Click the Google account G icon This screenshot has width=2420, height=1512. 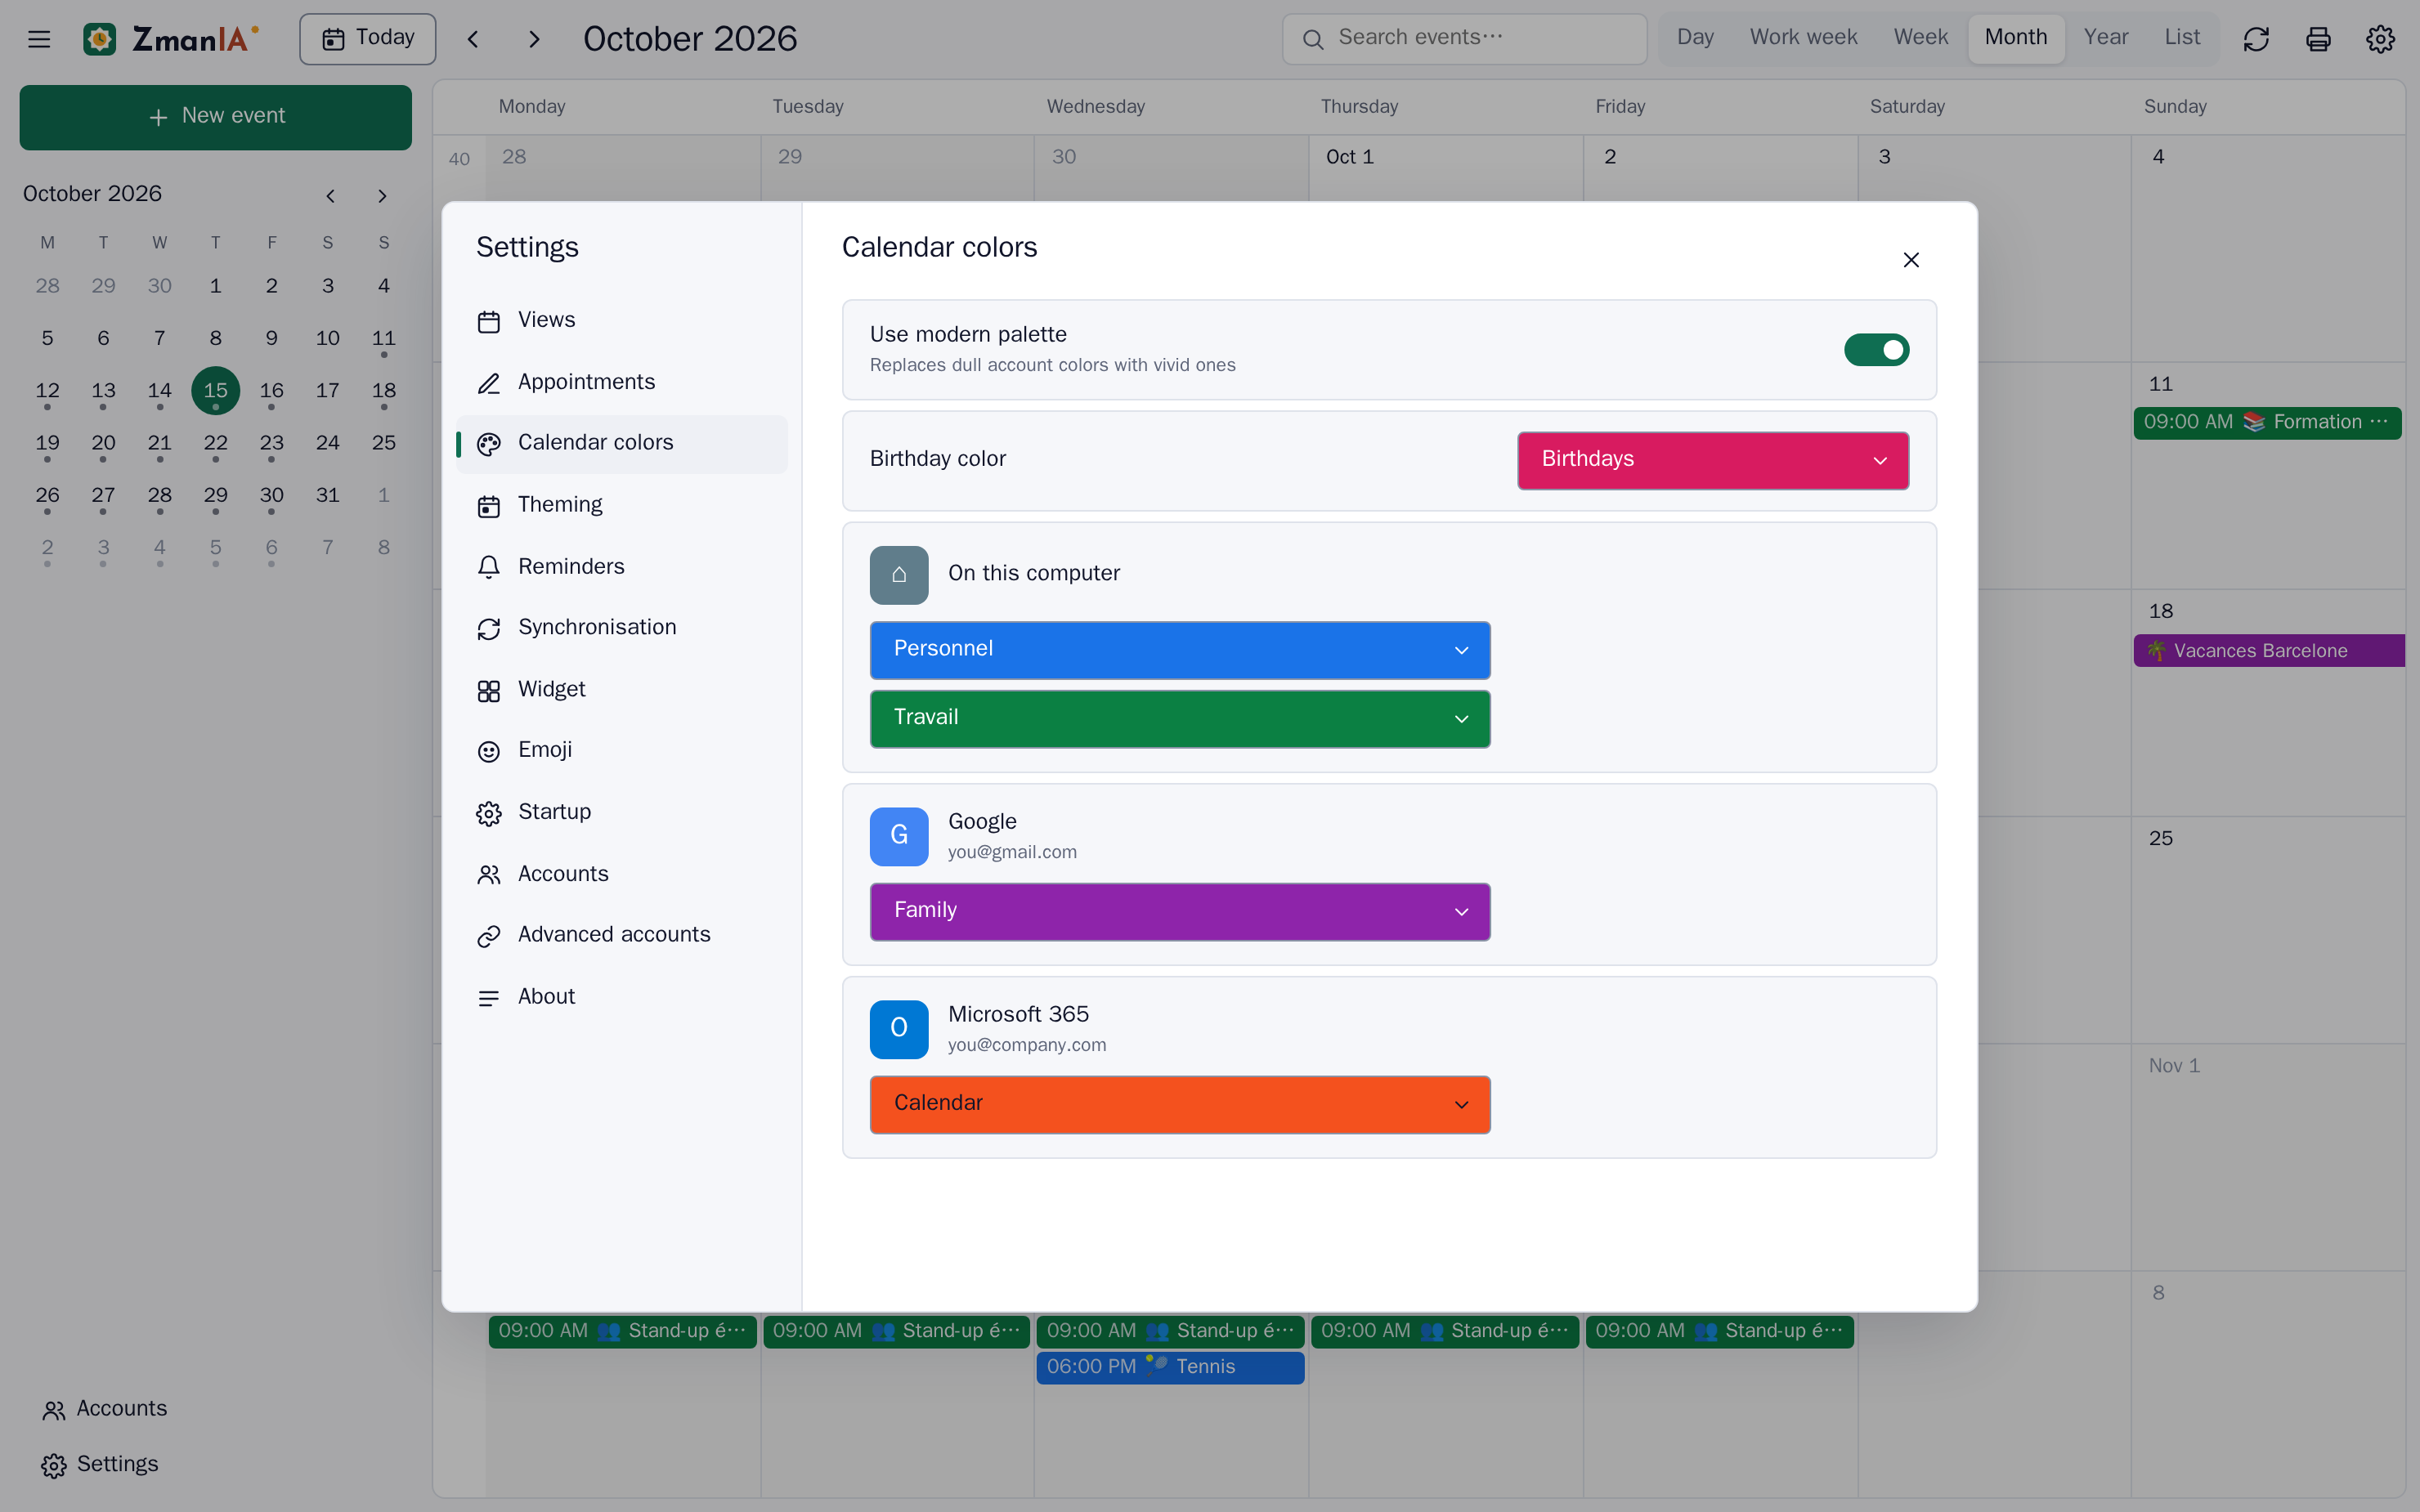pyautogui.click(x=899, y=836)
